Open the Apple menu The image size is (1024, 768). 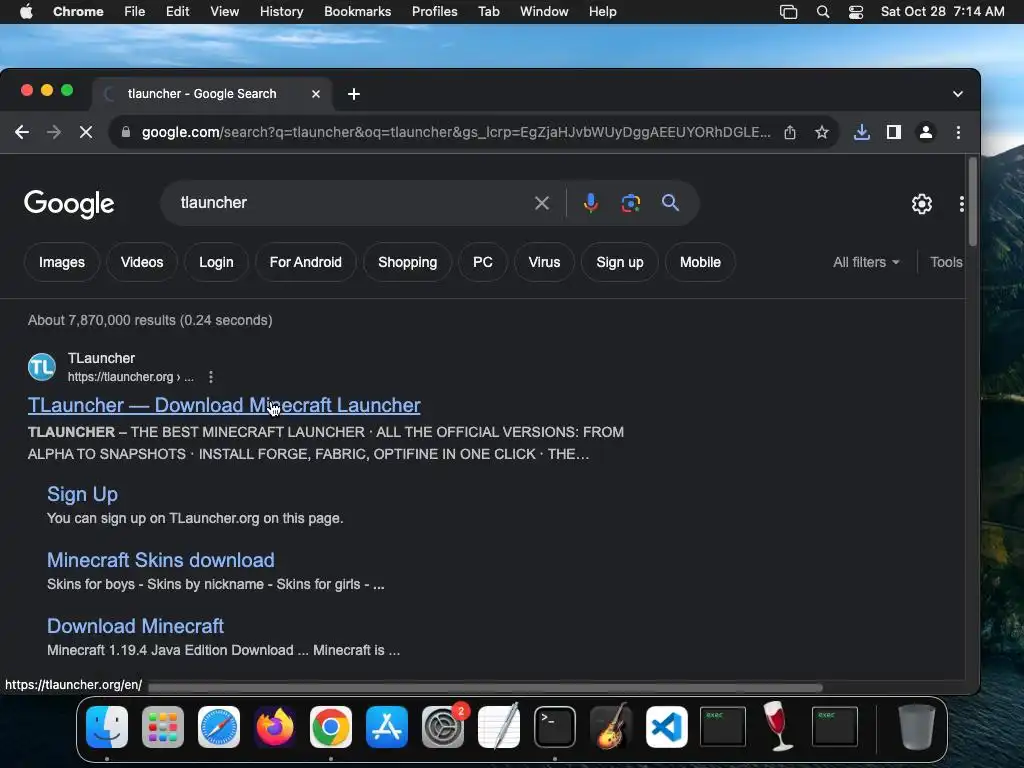click(25, 12)
